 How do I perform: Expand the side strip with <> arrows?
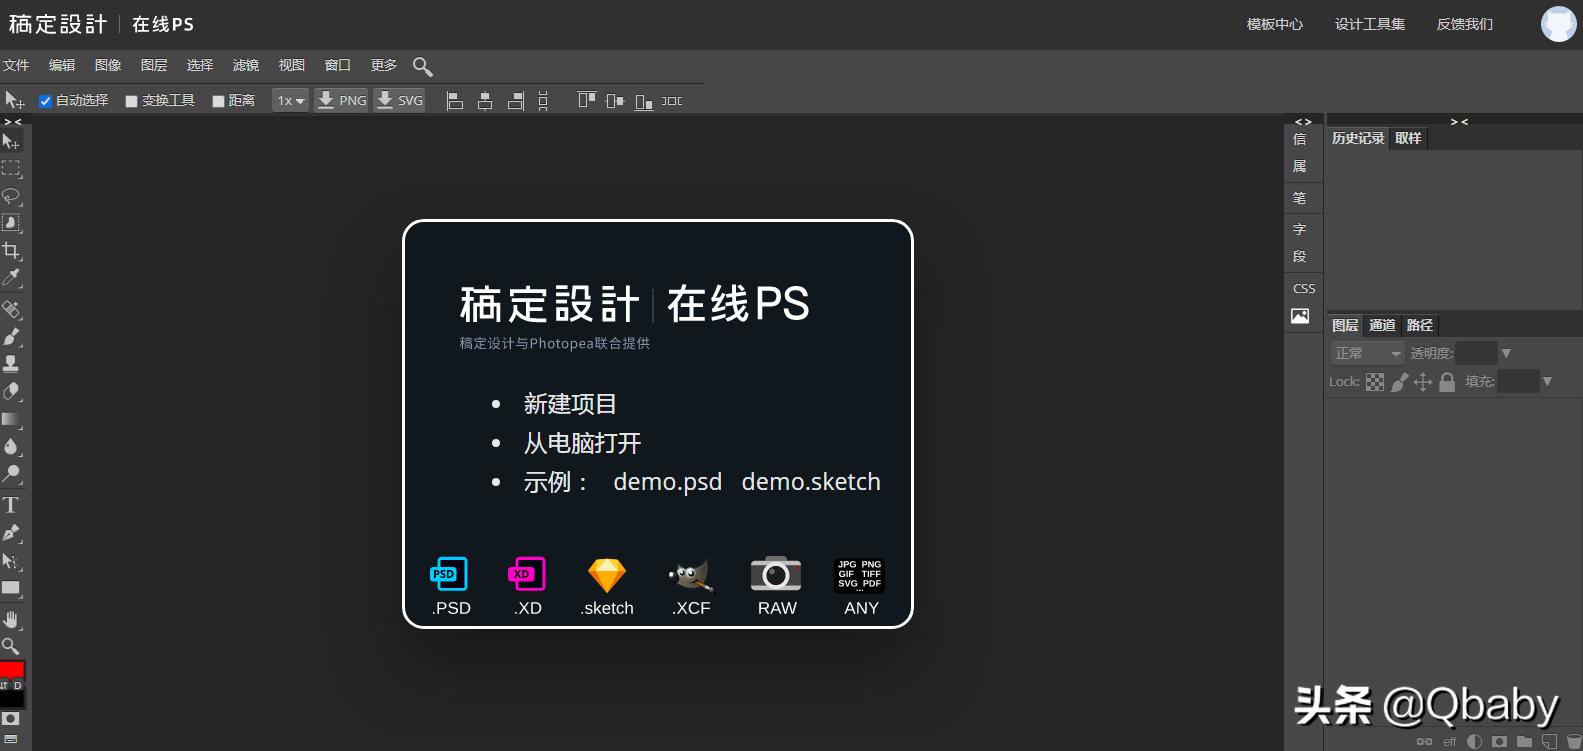coord(1303,121)
